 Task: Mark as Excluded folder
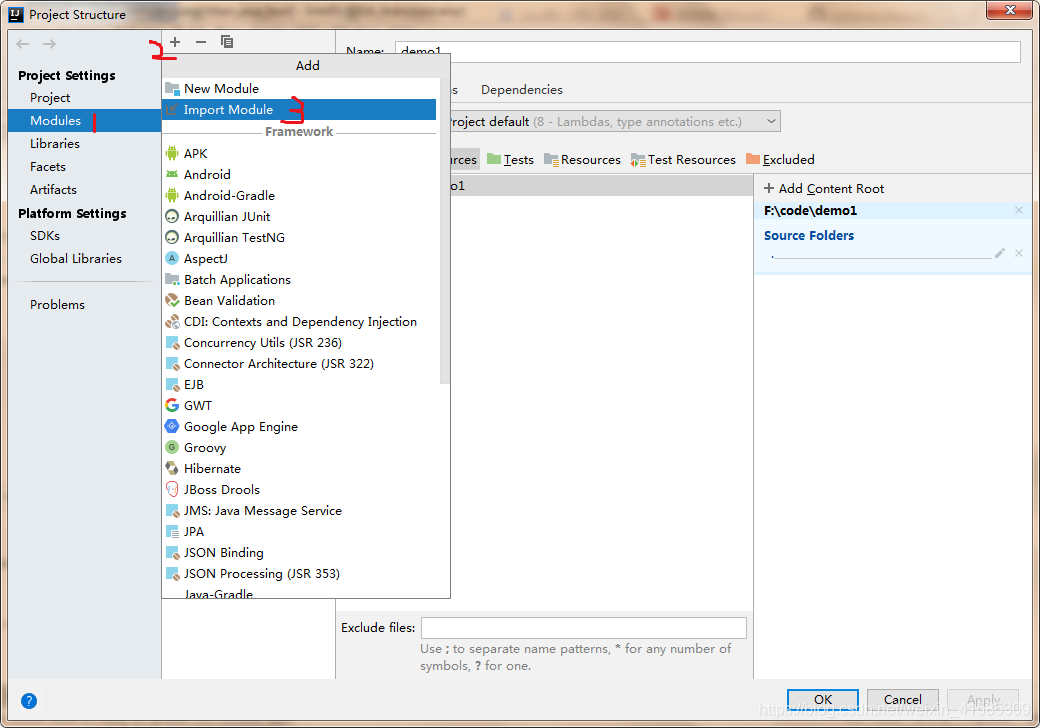[x=780, y=159]
